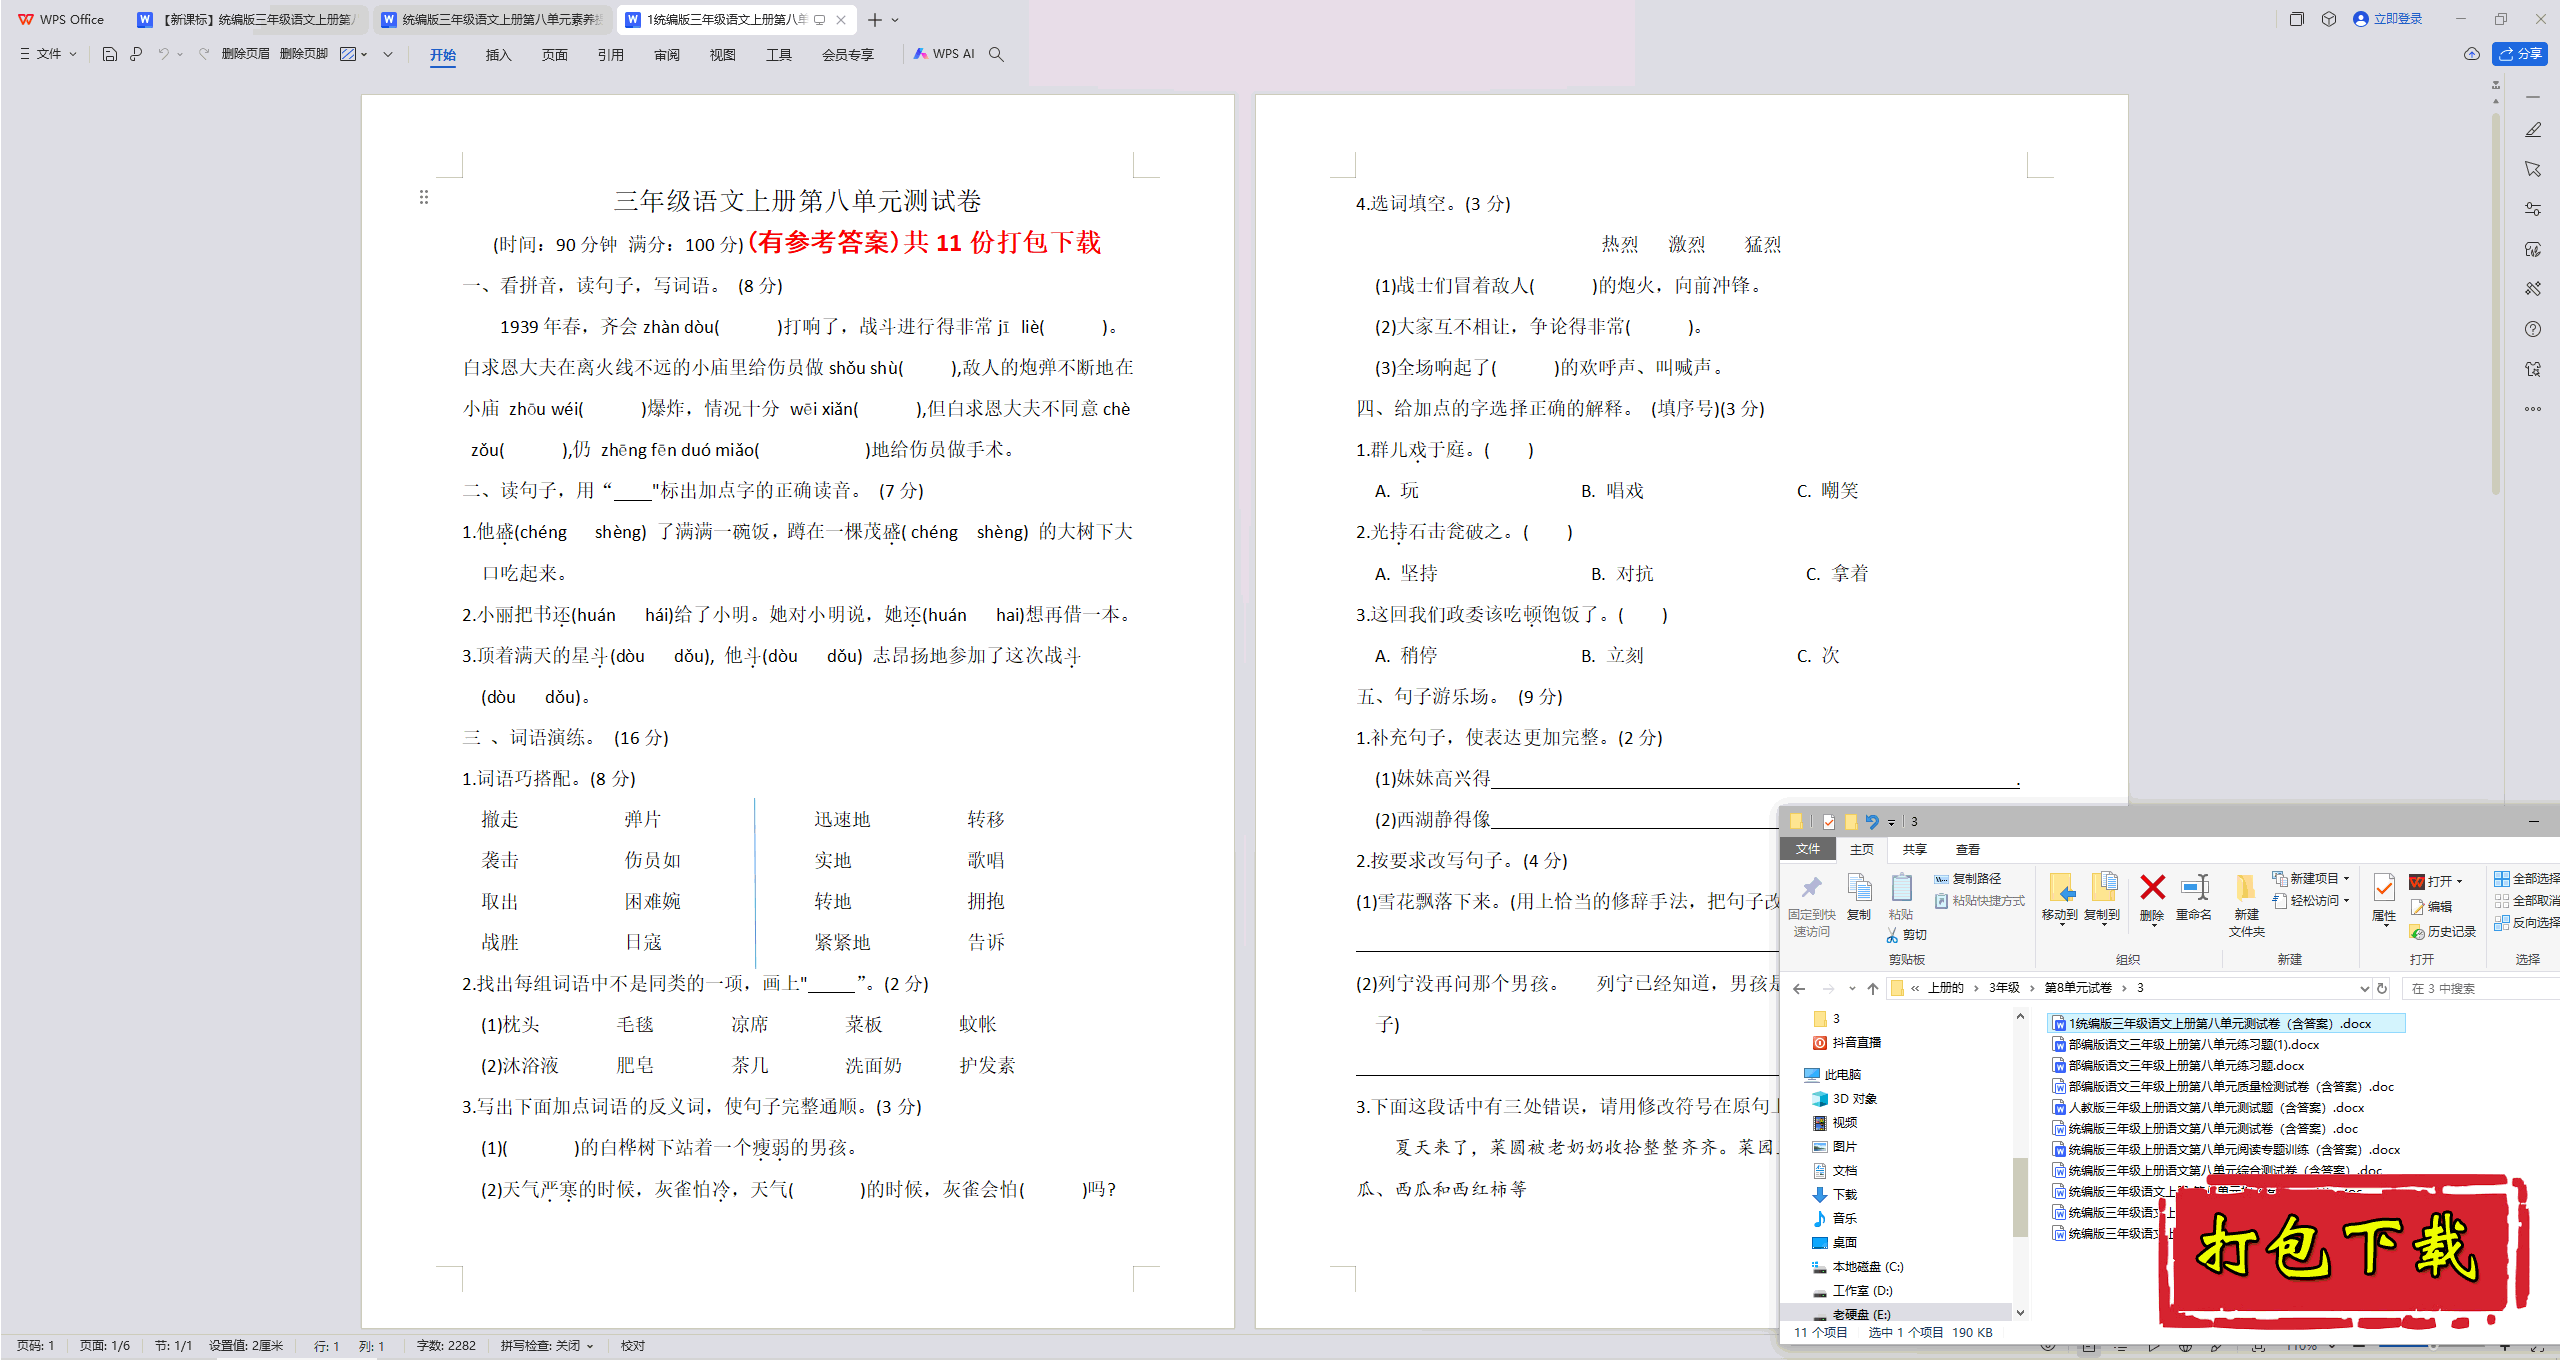
Task: Expand the undo history dropdown arrow
Action: tap(180, 54)
